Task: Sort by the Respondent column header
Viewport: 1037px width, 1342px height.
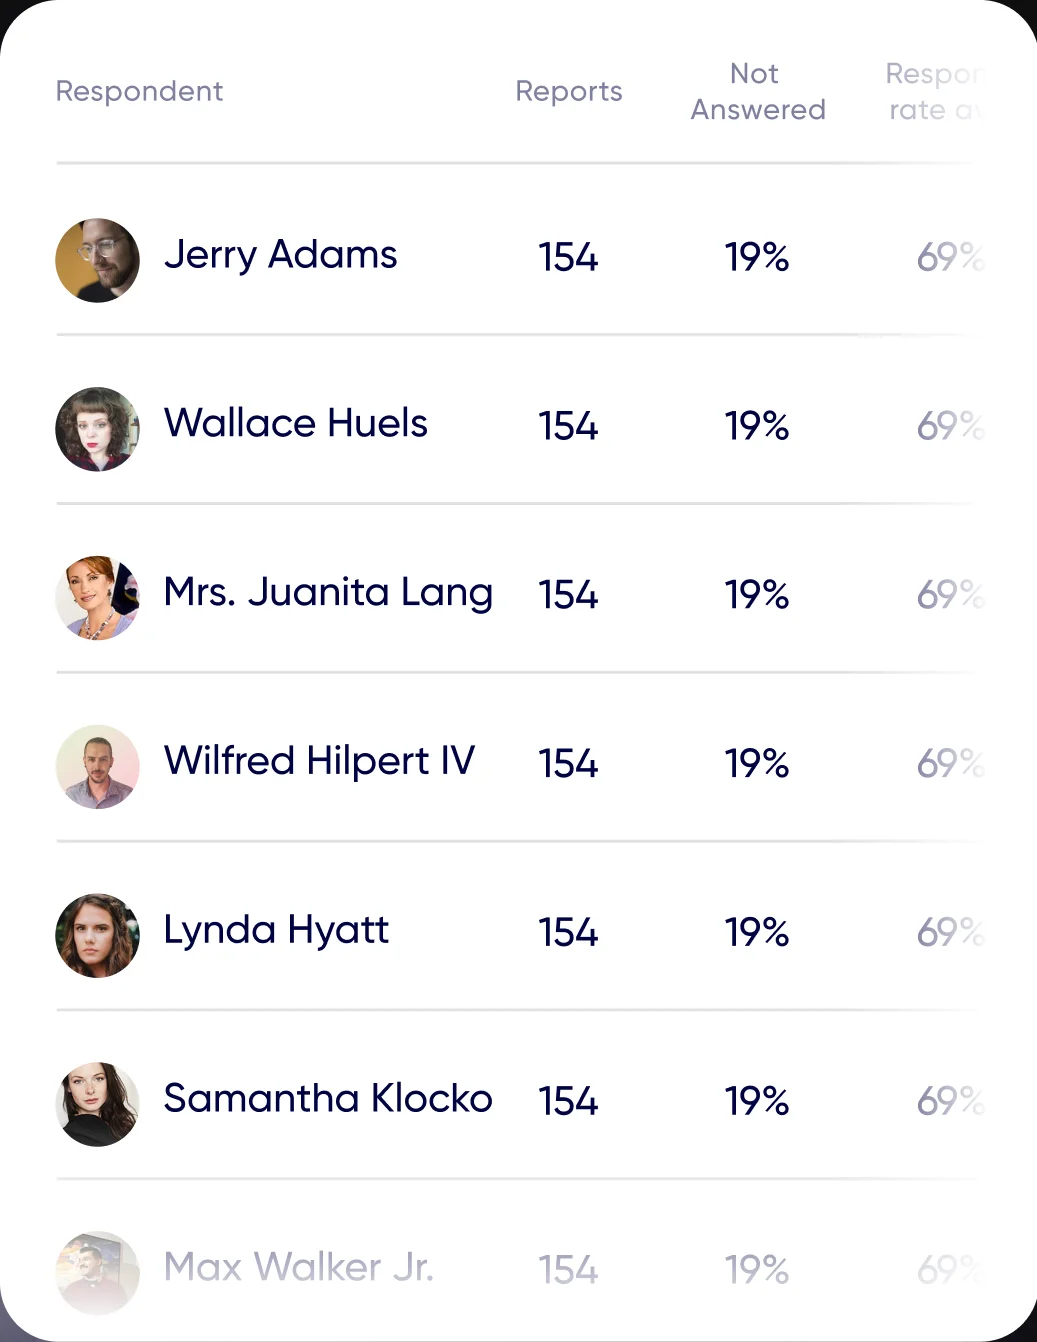Action: pos(138,91)
